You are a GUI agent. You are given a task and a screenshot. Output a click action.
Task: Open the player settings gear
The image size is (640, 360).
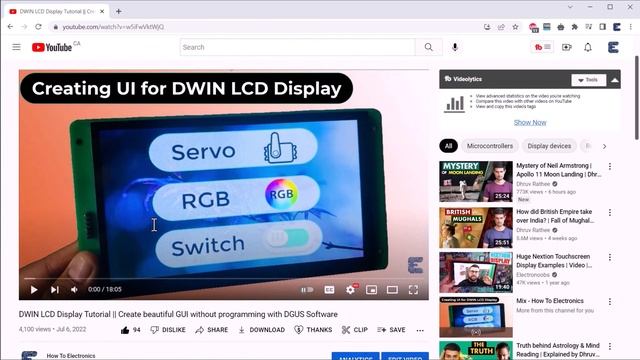pos(350,290)
